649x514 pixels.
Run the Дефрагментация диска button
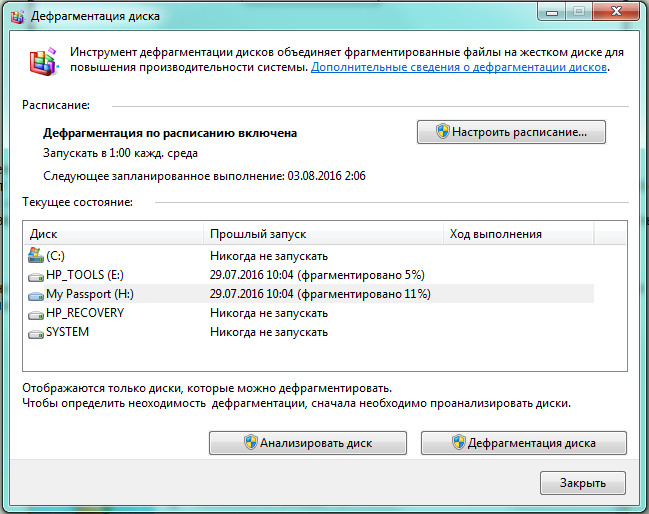[524, 443]
